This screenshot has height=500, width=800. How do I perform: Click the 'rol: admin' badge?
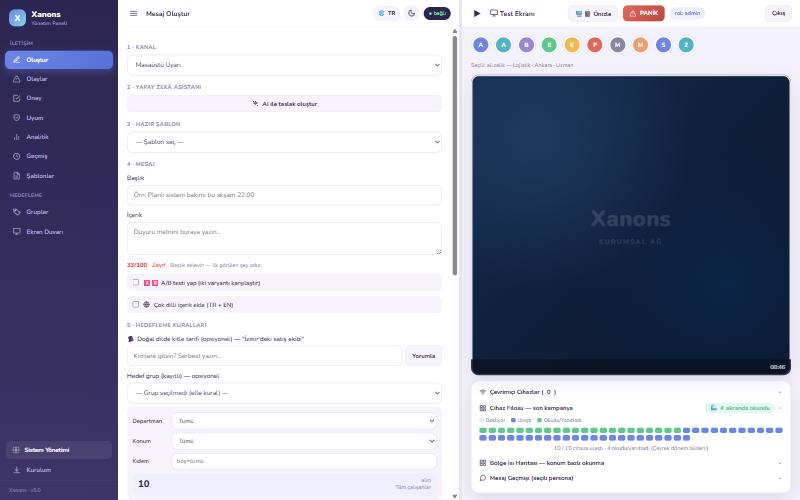click(687, 13)
